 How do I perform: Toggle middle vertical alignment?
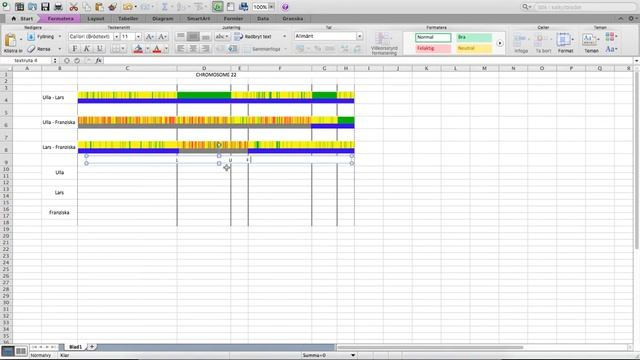(193, 37)
